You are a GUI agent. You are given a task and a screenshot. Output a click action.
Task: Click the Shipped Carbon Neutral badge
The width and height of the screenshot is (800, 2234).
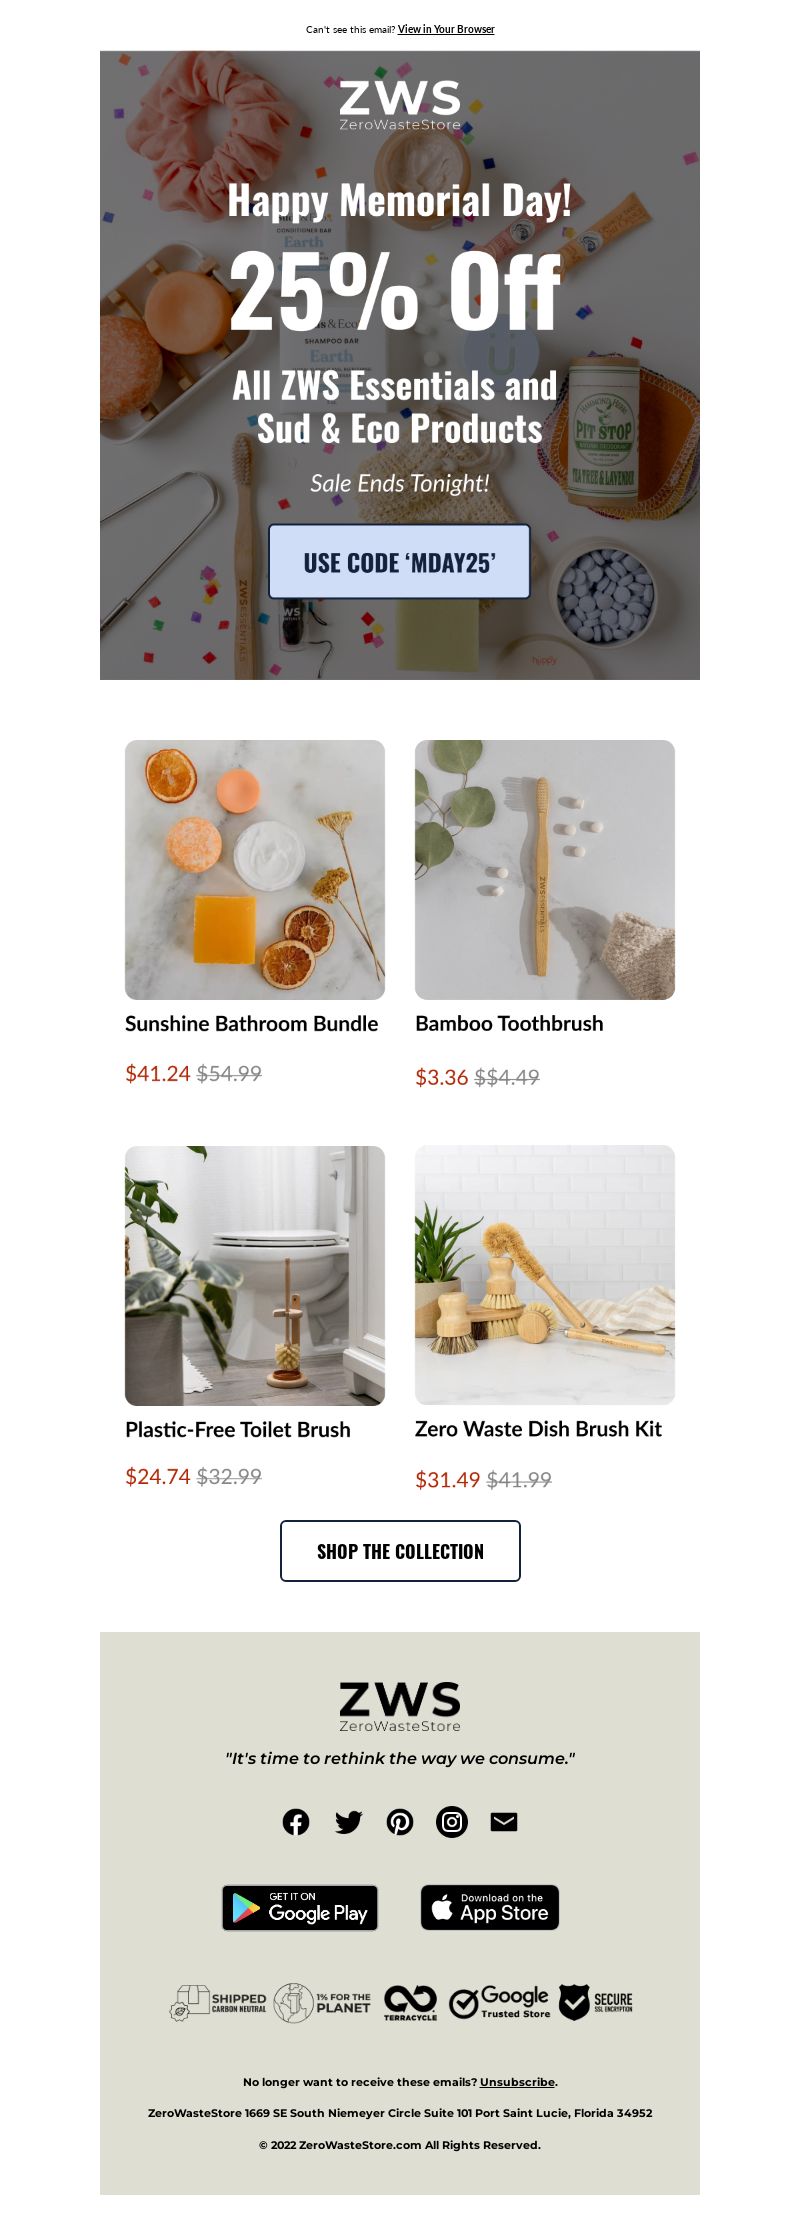(219, 2003)
